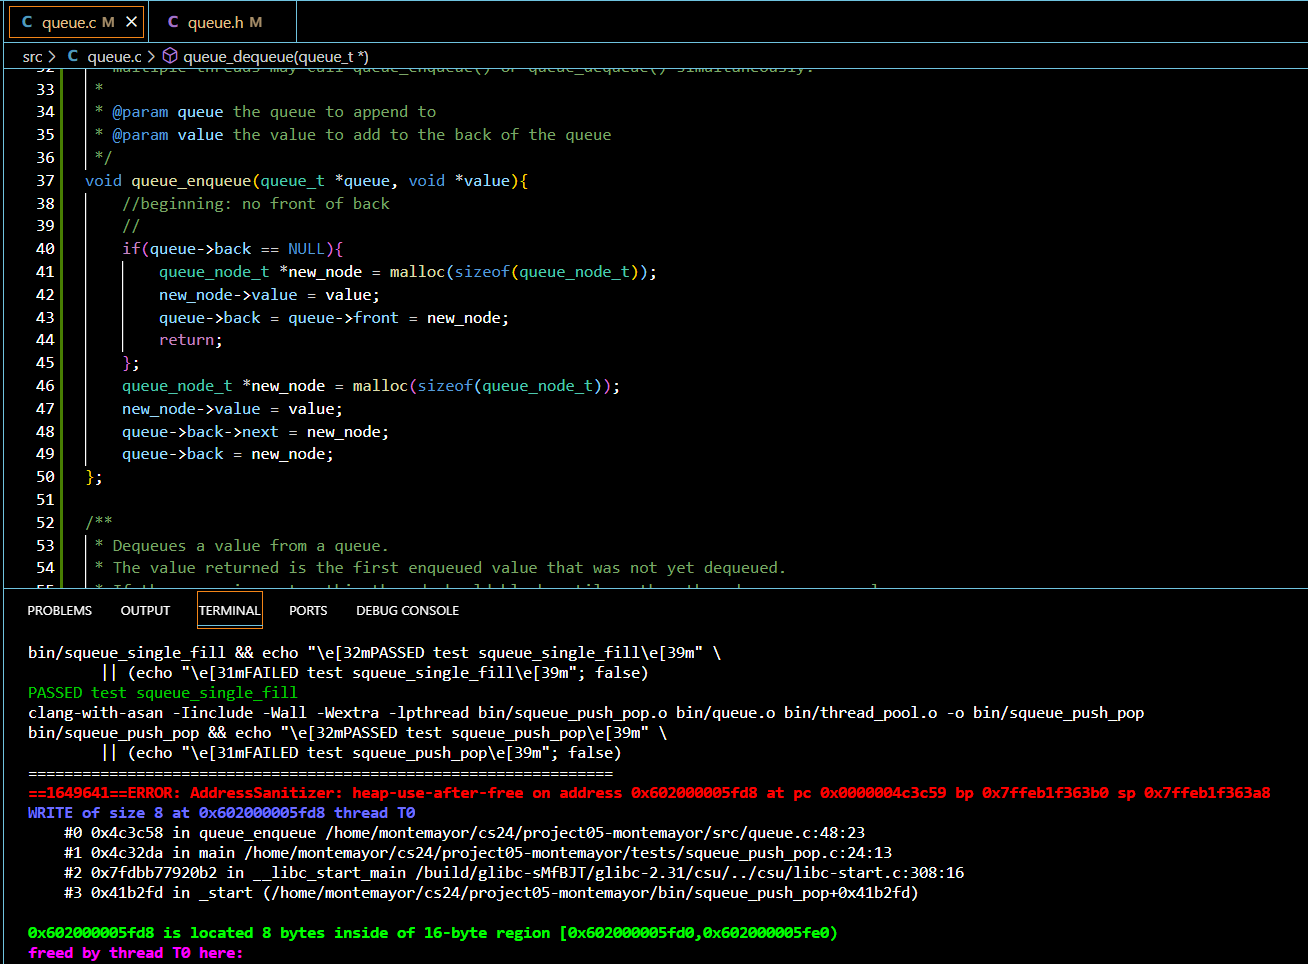Expand the src breadcrumb folder
The image size is (1308, 964).
[x=33, y=57]
